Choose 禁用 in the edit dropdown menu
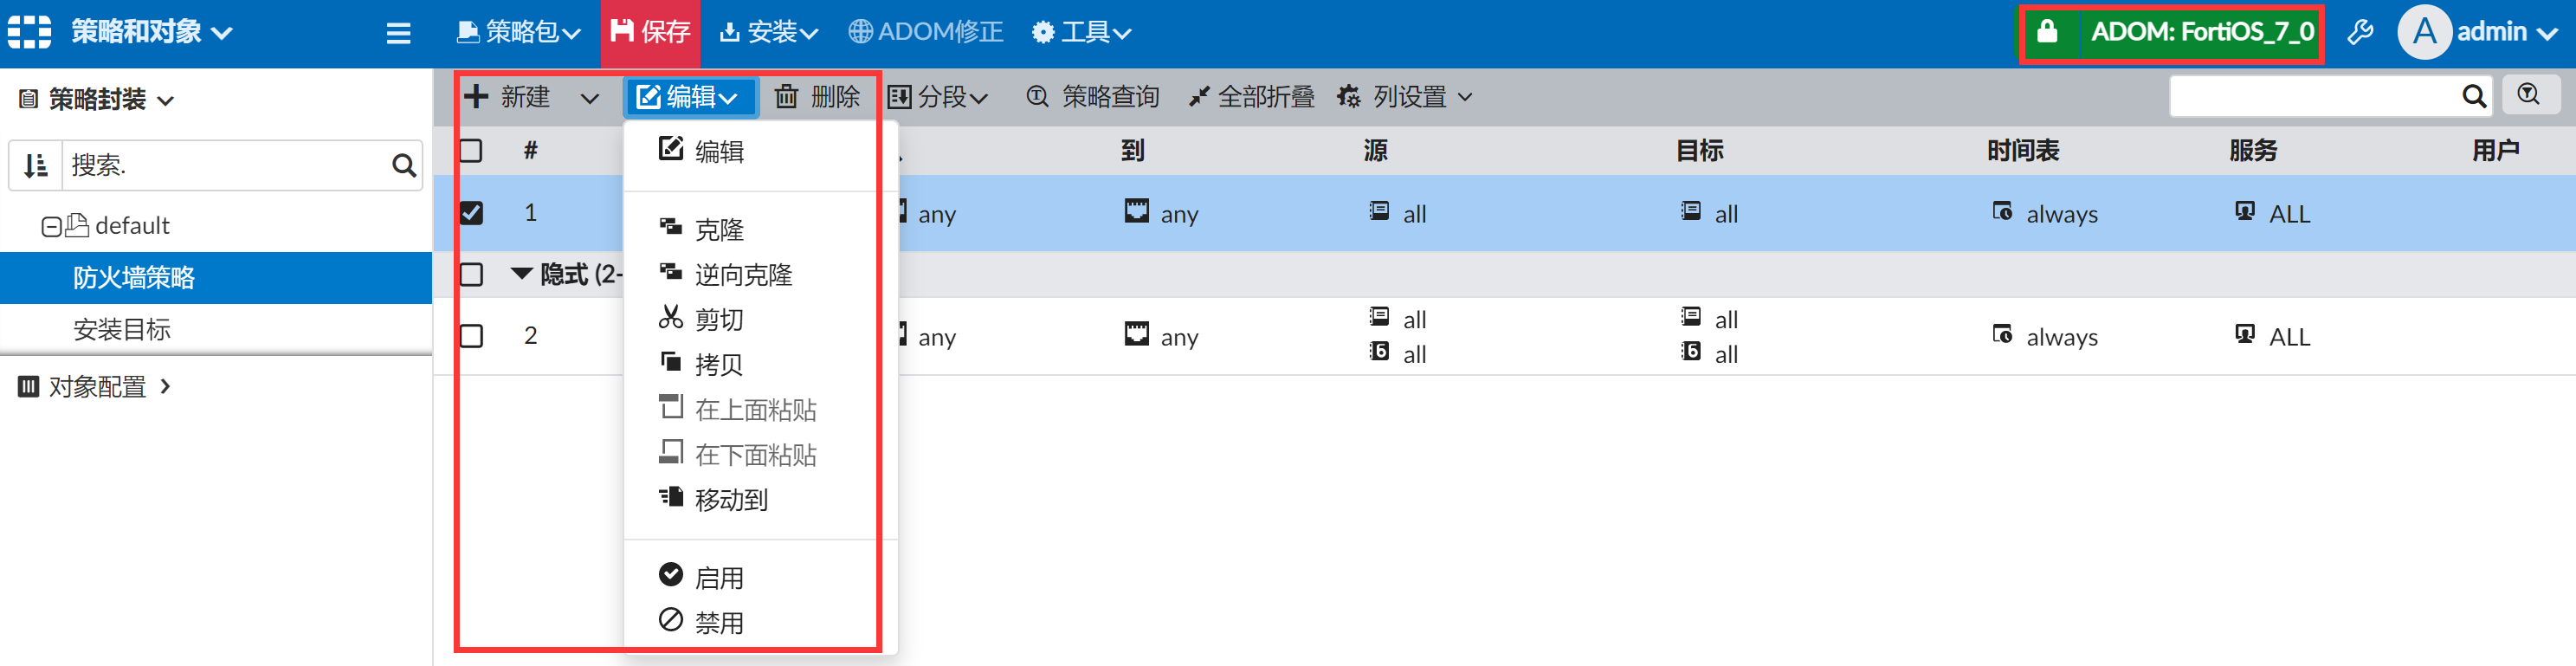Screen dimensions: 2576x666 719,622
